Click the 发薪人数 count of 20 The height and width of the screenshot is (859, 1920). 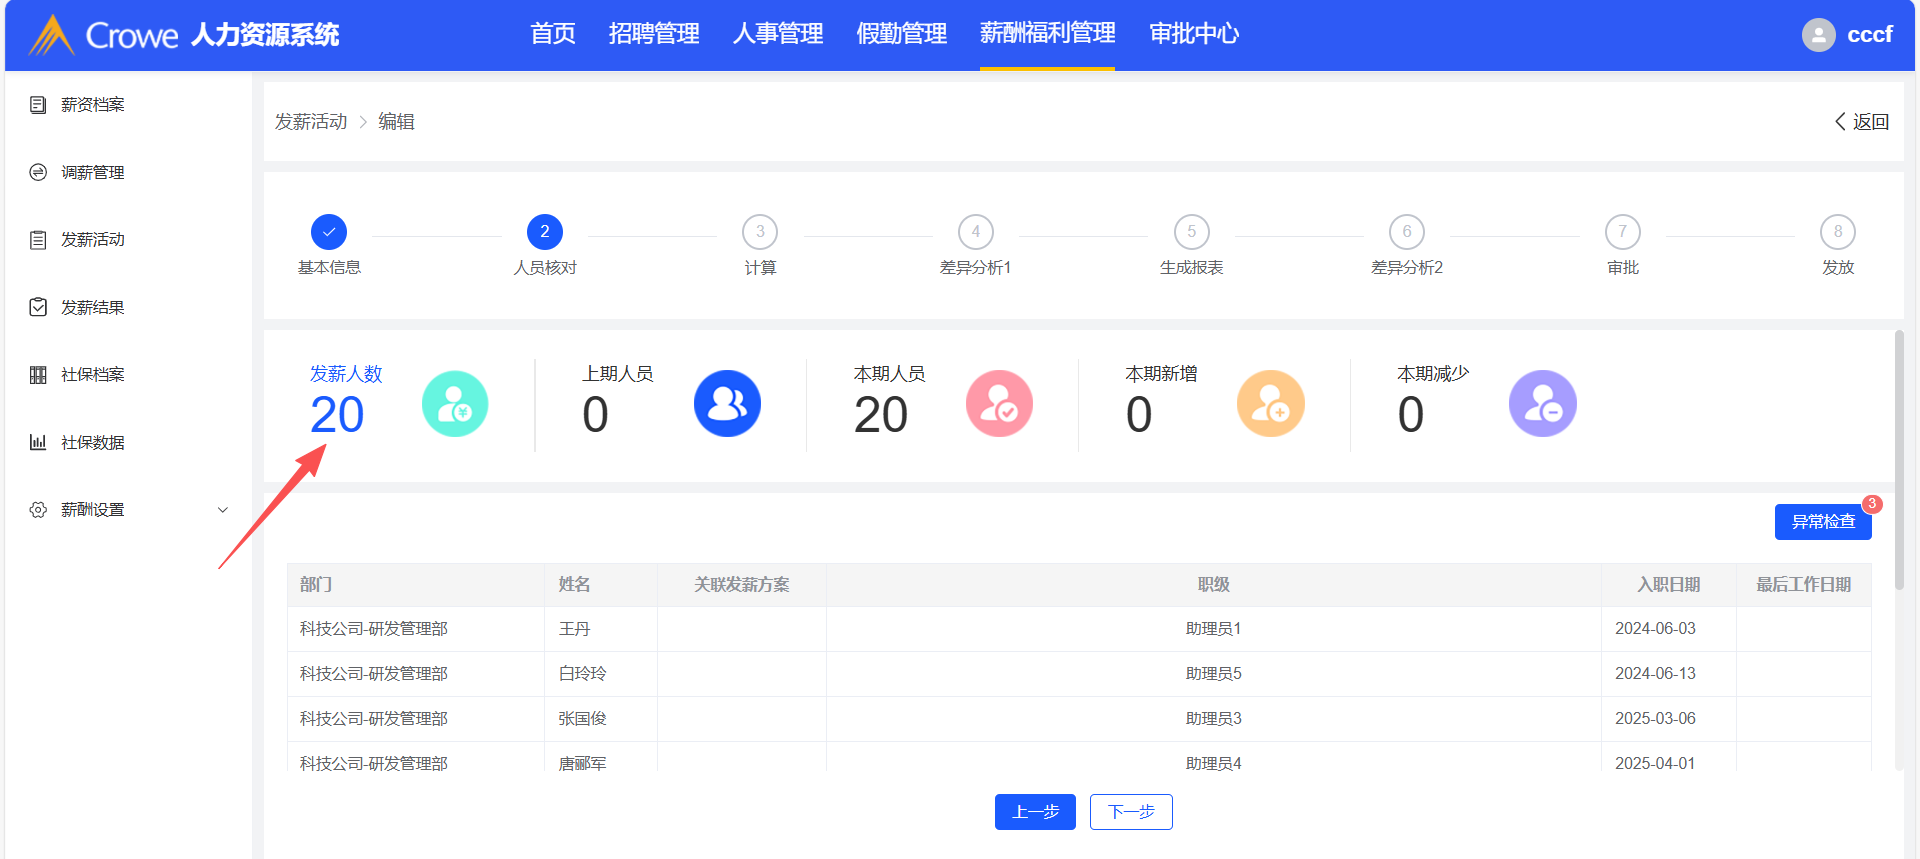pos(337,415)
